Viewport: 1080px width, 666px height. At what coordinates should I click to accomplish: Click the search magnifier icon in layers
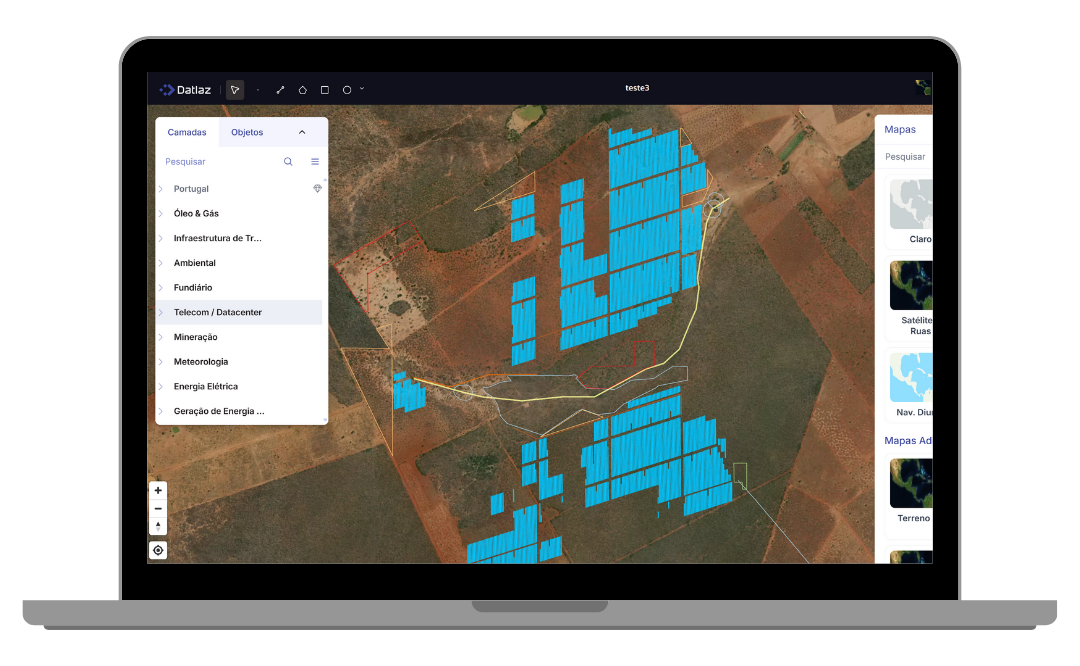point(288,162)
